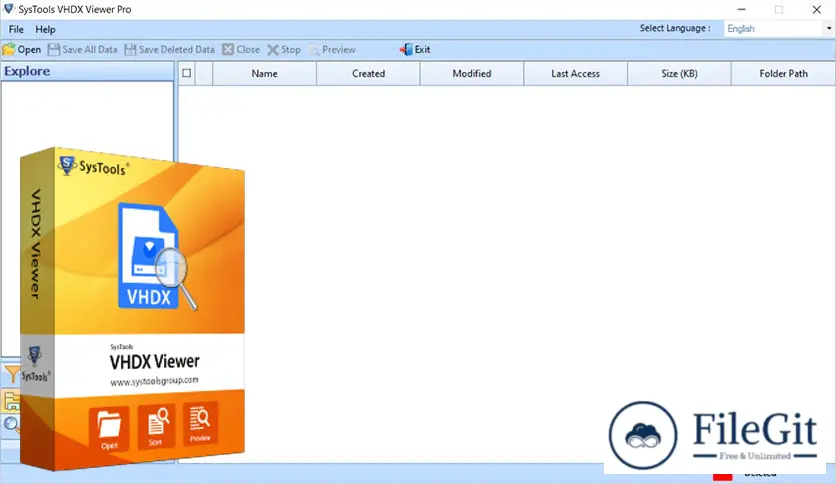The width and height of the screenshot is (836, 484).
Task: Click the SysTools app icon in the title bar
Action: point(9,9)
